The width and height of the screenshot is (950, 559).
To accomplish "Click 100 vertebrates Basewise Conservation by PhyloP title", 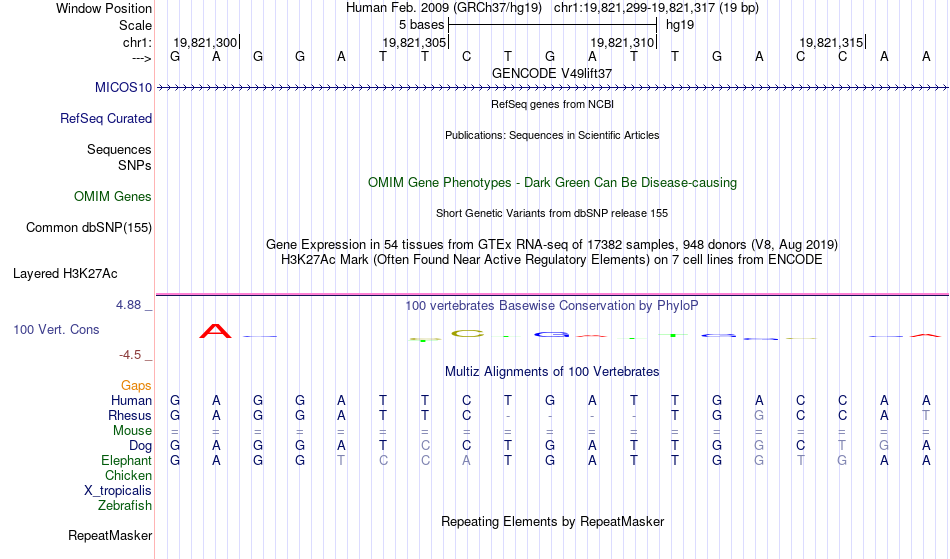I will pos(552,305).
